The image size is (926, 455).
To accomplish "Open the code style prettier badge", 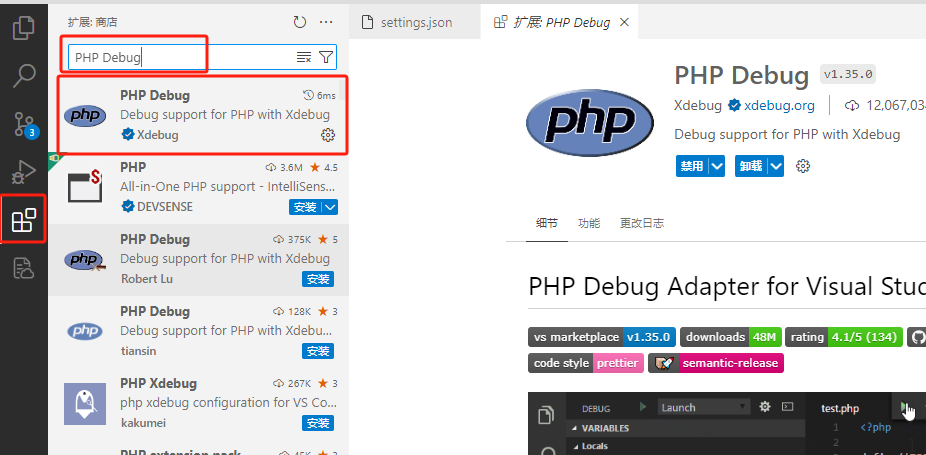I will pos(586,363).
